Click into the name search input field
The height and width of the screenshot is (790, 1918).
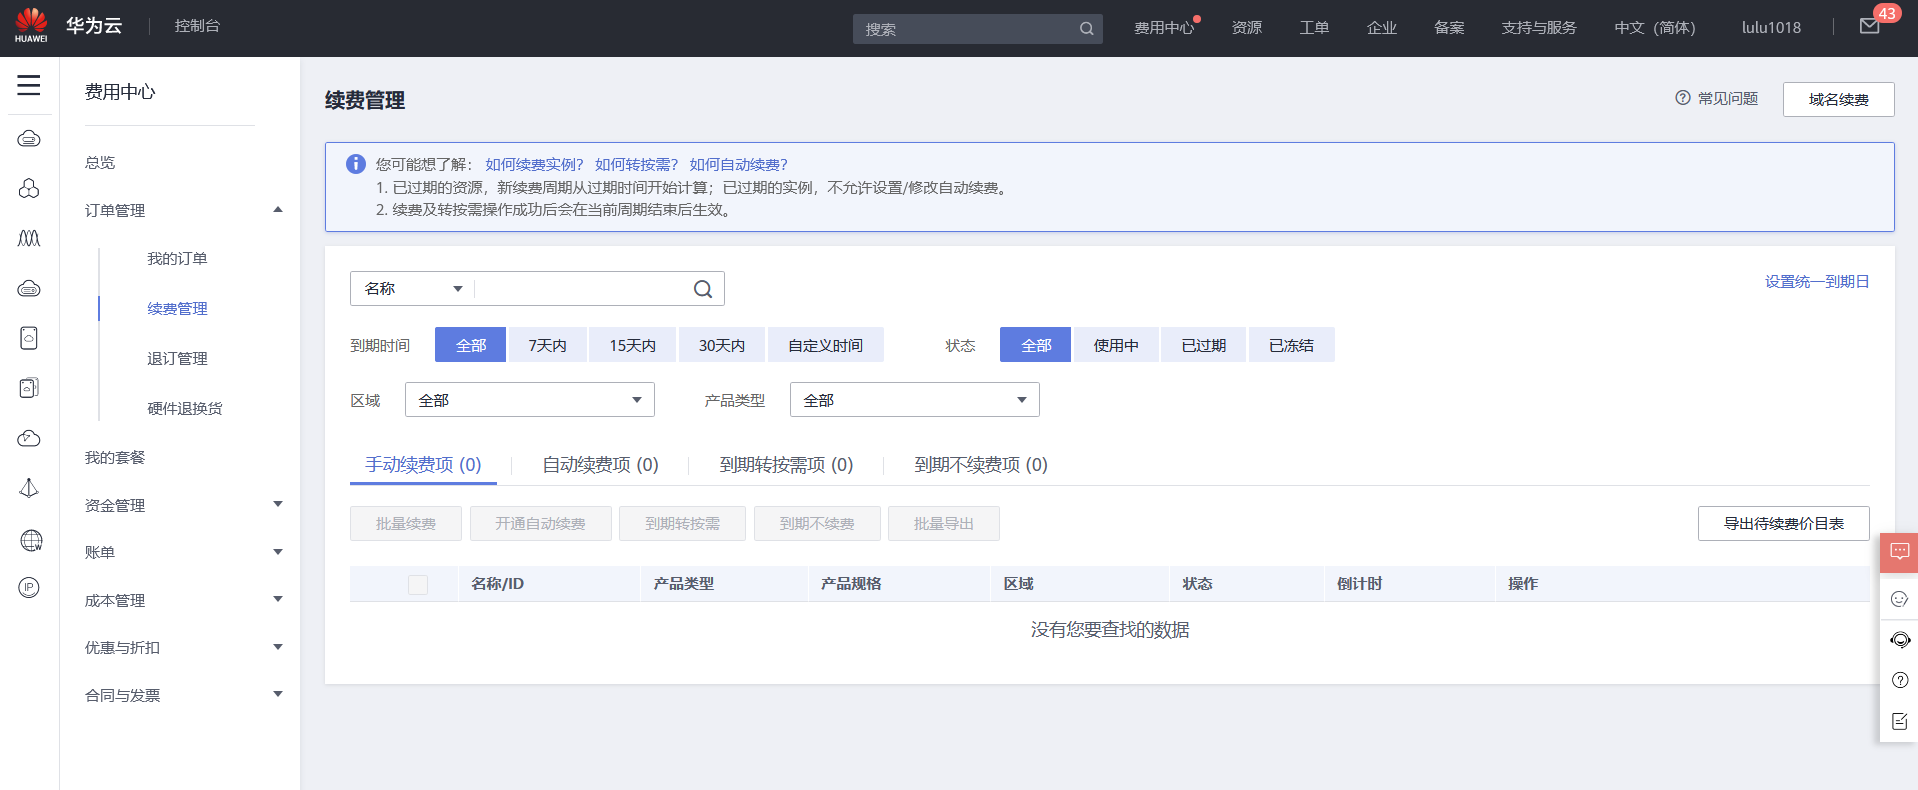tap(582, 289)
